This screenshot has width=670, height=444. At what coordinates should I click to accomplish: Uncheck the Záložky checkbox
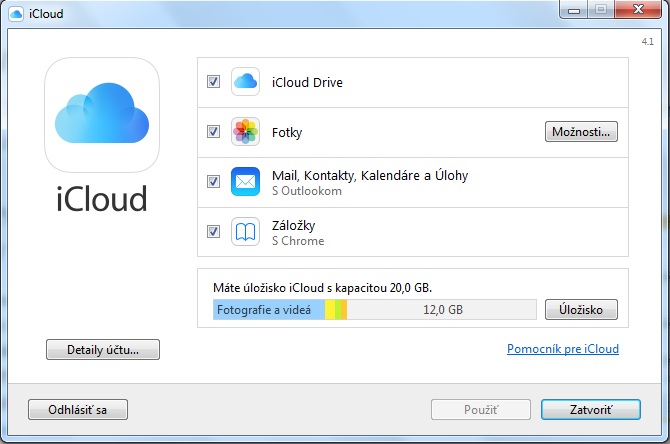coord(213,232)
